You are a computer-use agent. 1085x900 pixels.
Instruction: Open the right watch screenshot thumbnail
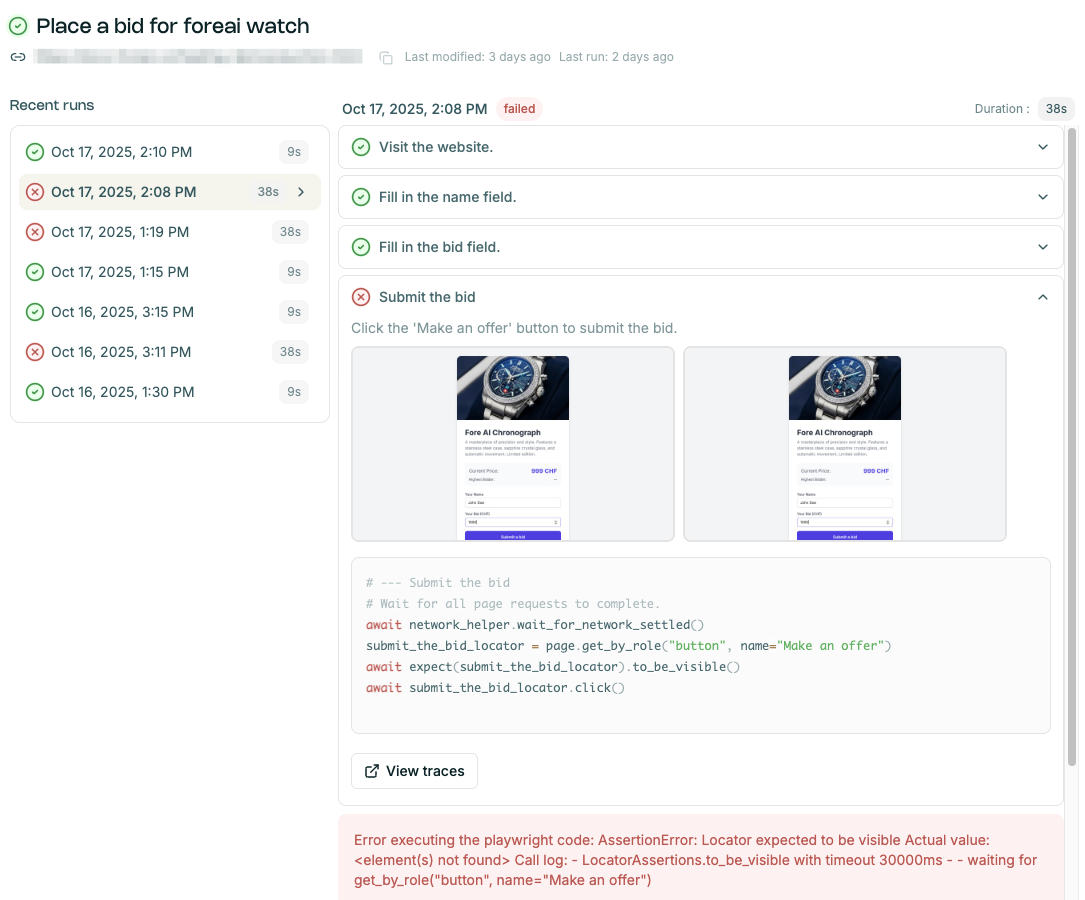[845, 444]
